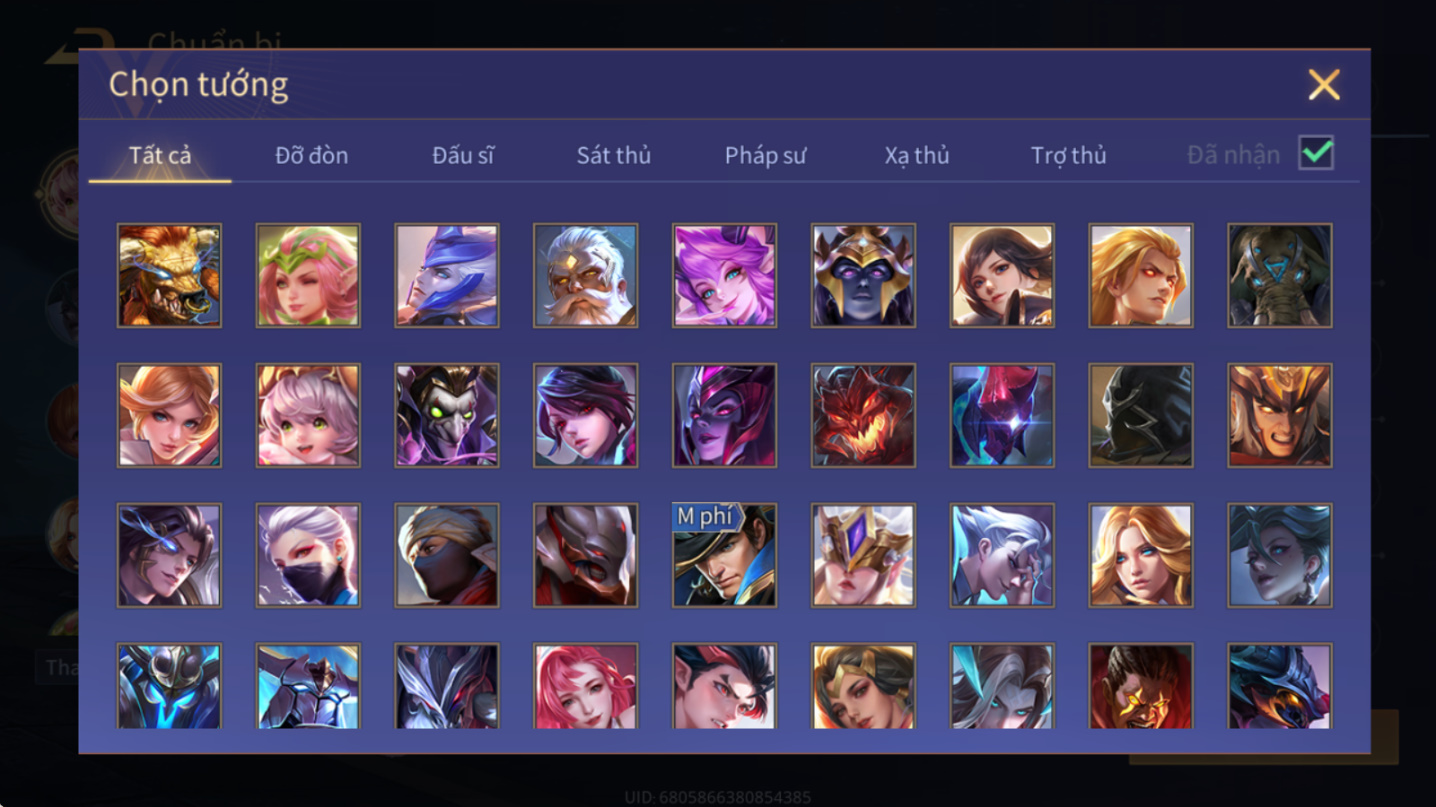The image size is (1436, 807).
Task: Open the "Đấu sĩ" tab
Action: coord(463,155)
